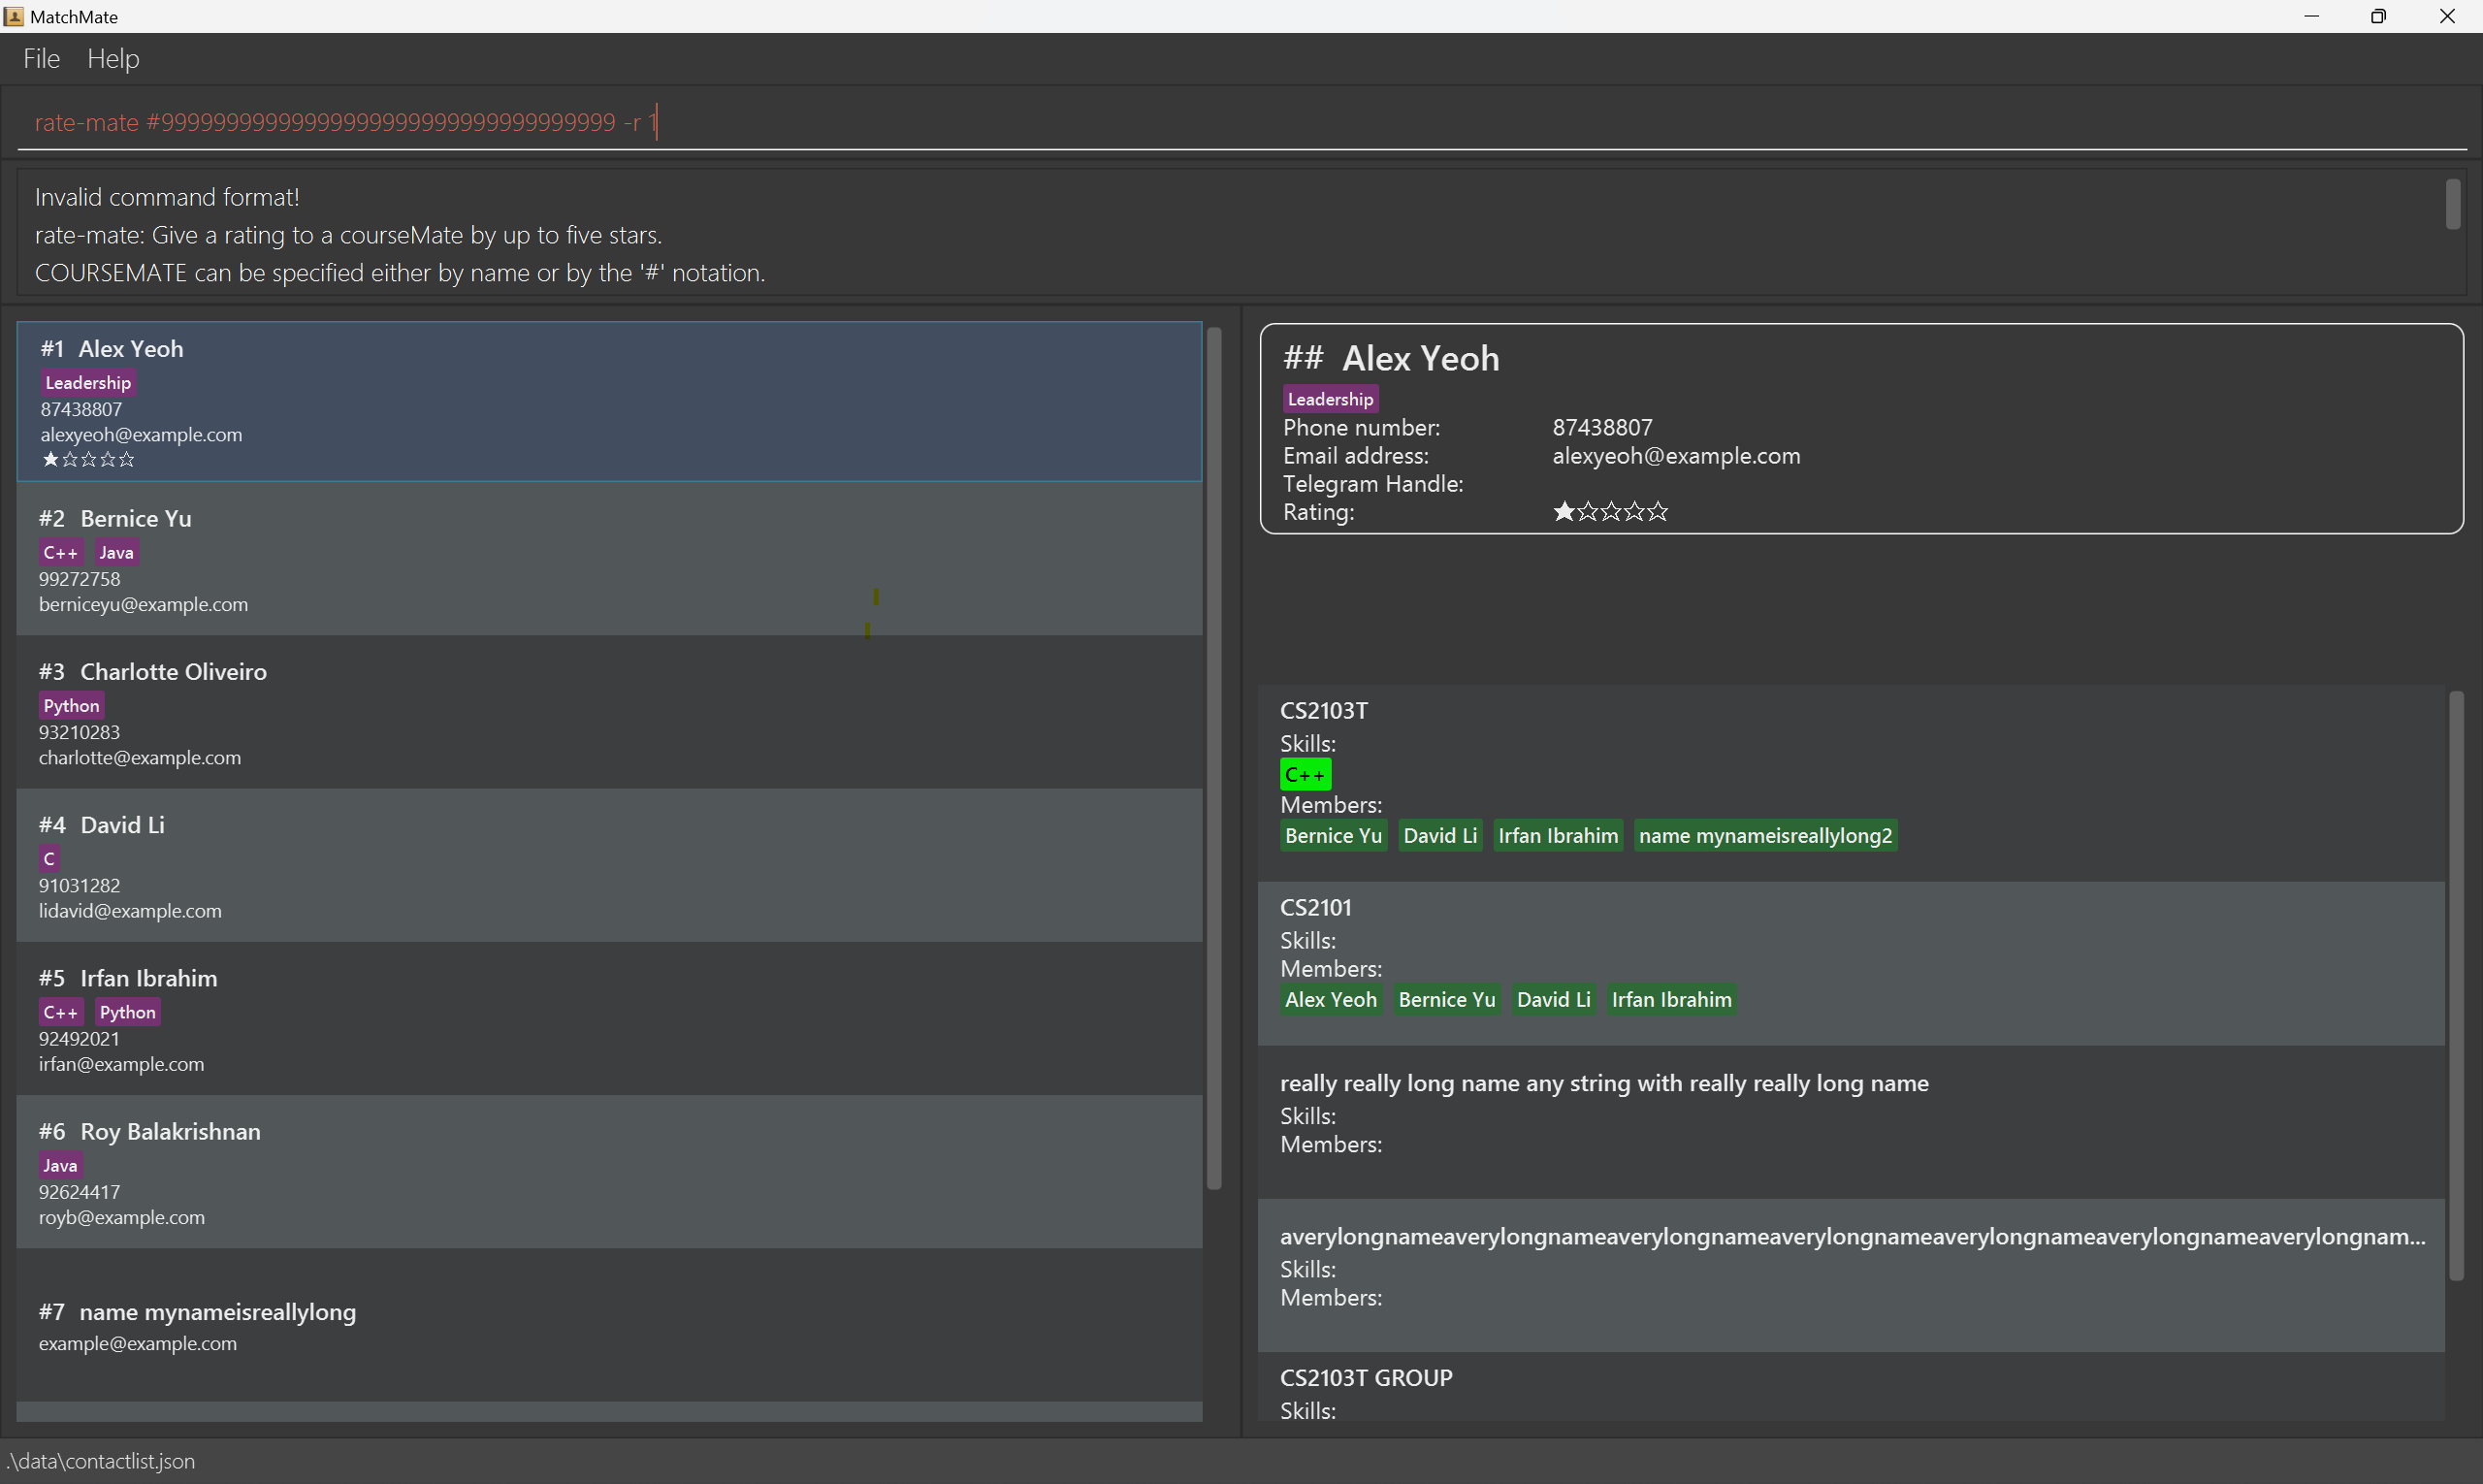Open the Help menu
This screenshot has height=1484, width=2483.
113,59
